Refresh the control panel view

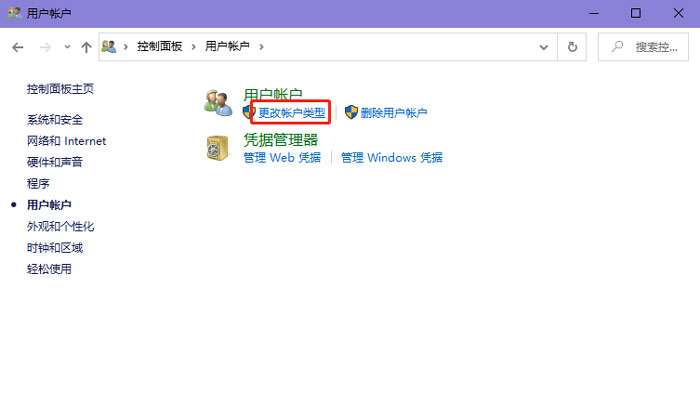(x=572, y=47)
